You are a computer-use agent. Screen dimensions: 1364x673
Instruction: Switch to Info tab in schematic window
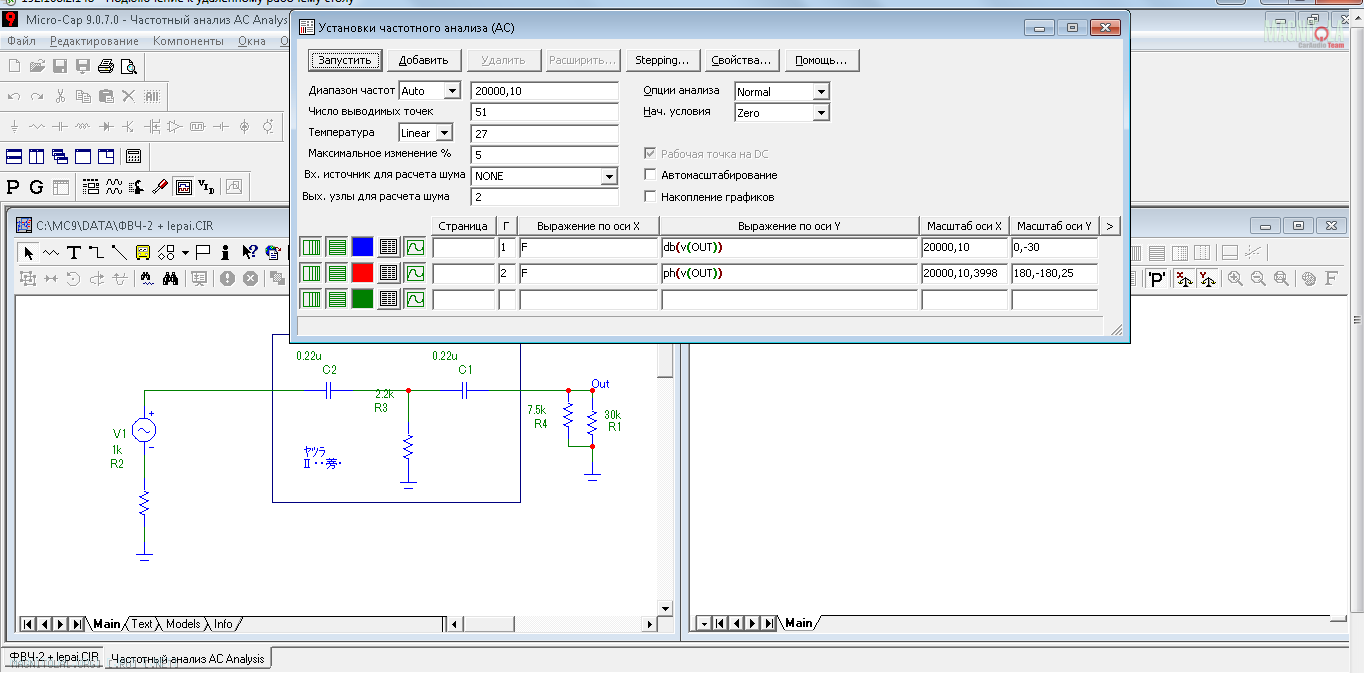(223, 624)
